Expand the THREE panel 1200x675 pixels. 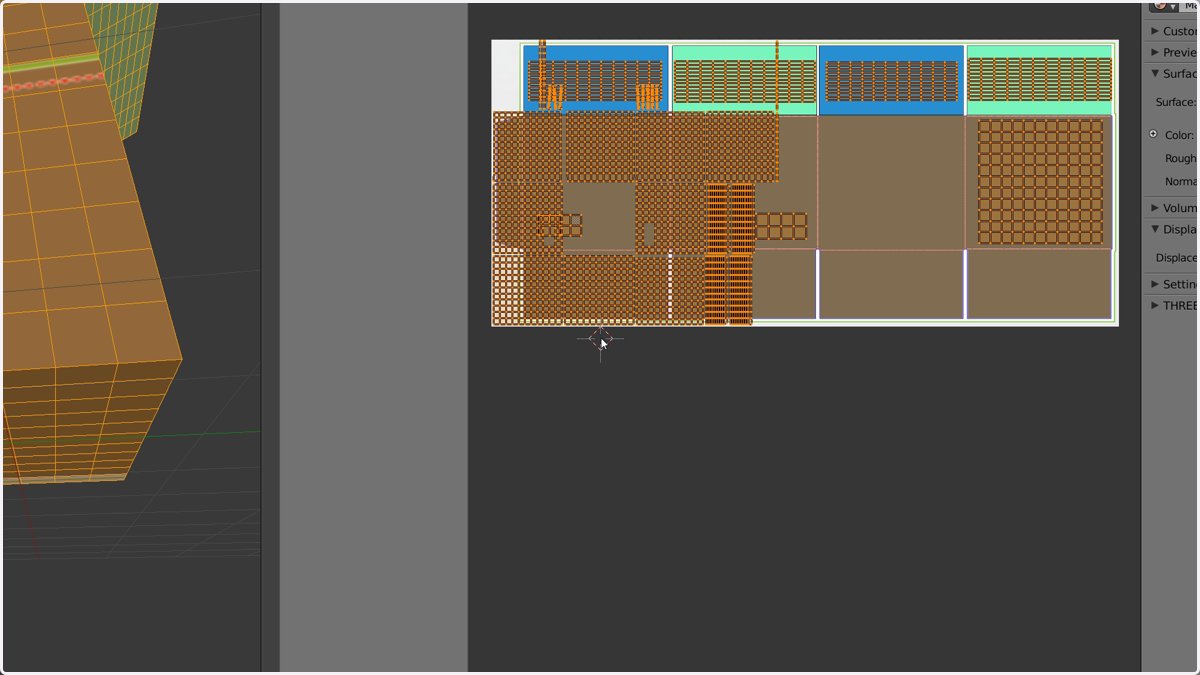pyautogui.click(x=1155, y=305)
